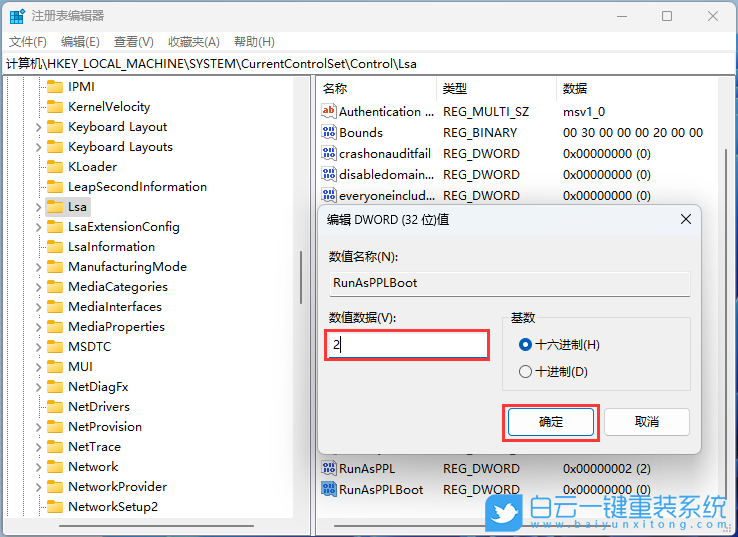This screenshot has width=738, height=537.
Task: Click the MSDTC folder icon
Action: pos(55,347)
